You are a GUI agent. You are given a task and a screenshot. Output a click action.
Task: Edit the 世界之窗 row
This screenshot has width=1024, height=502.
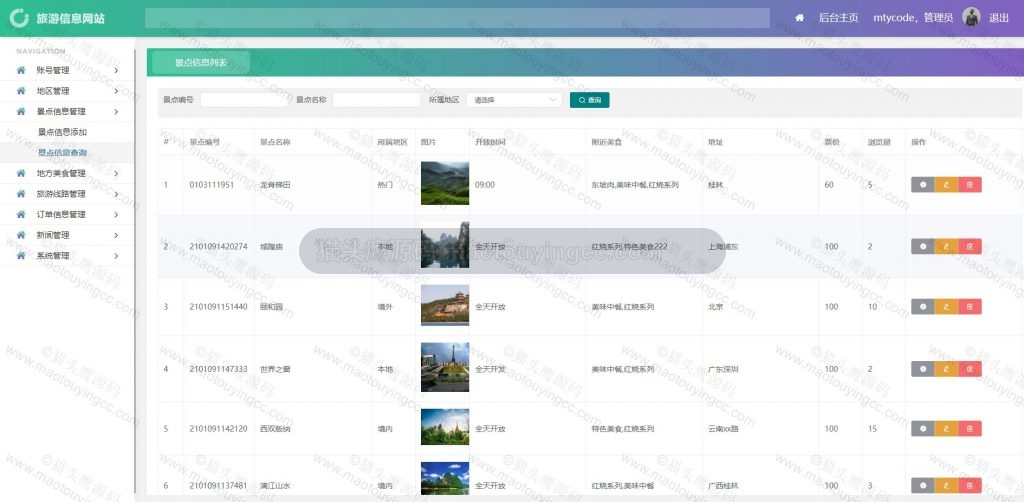[946, 369]
